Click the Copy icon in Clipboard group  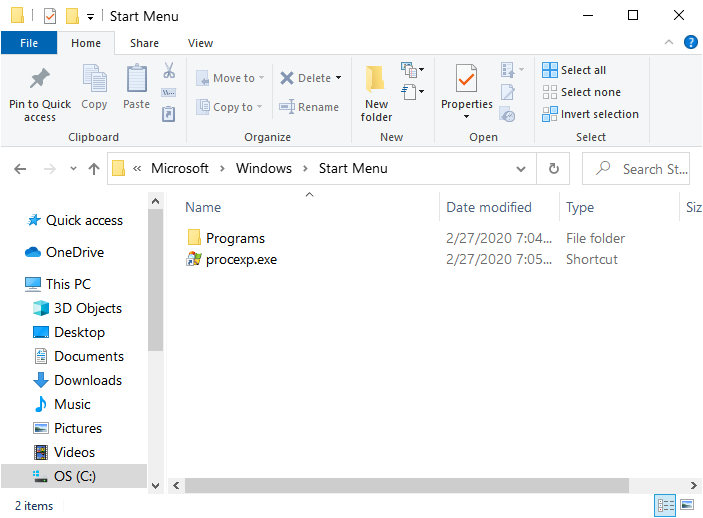(x=94, y=78)
